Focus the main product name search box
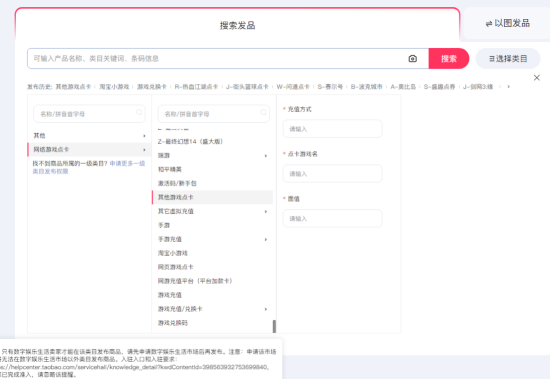The height and width of the screenshot is (379, 550). tap(217, 59)
